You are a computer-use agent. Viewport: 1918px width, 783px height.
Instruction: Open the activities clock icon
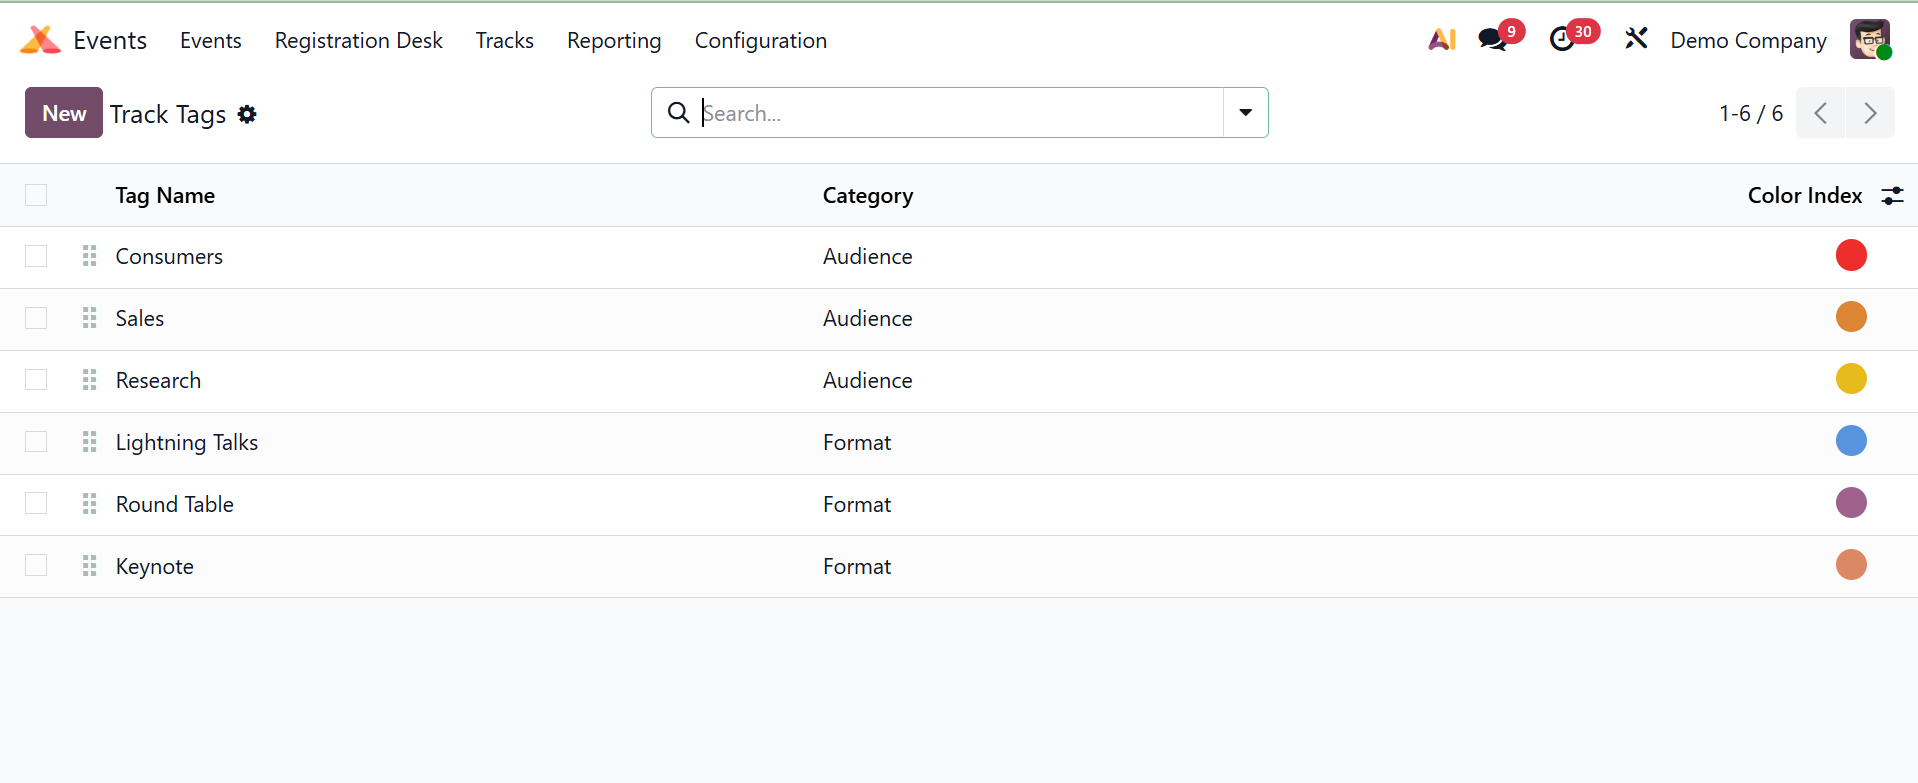(x=1561, y=40)
